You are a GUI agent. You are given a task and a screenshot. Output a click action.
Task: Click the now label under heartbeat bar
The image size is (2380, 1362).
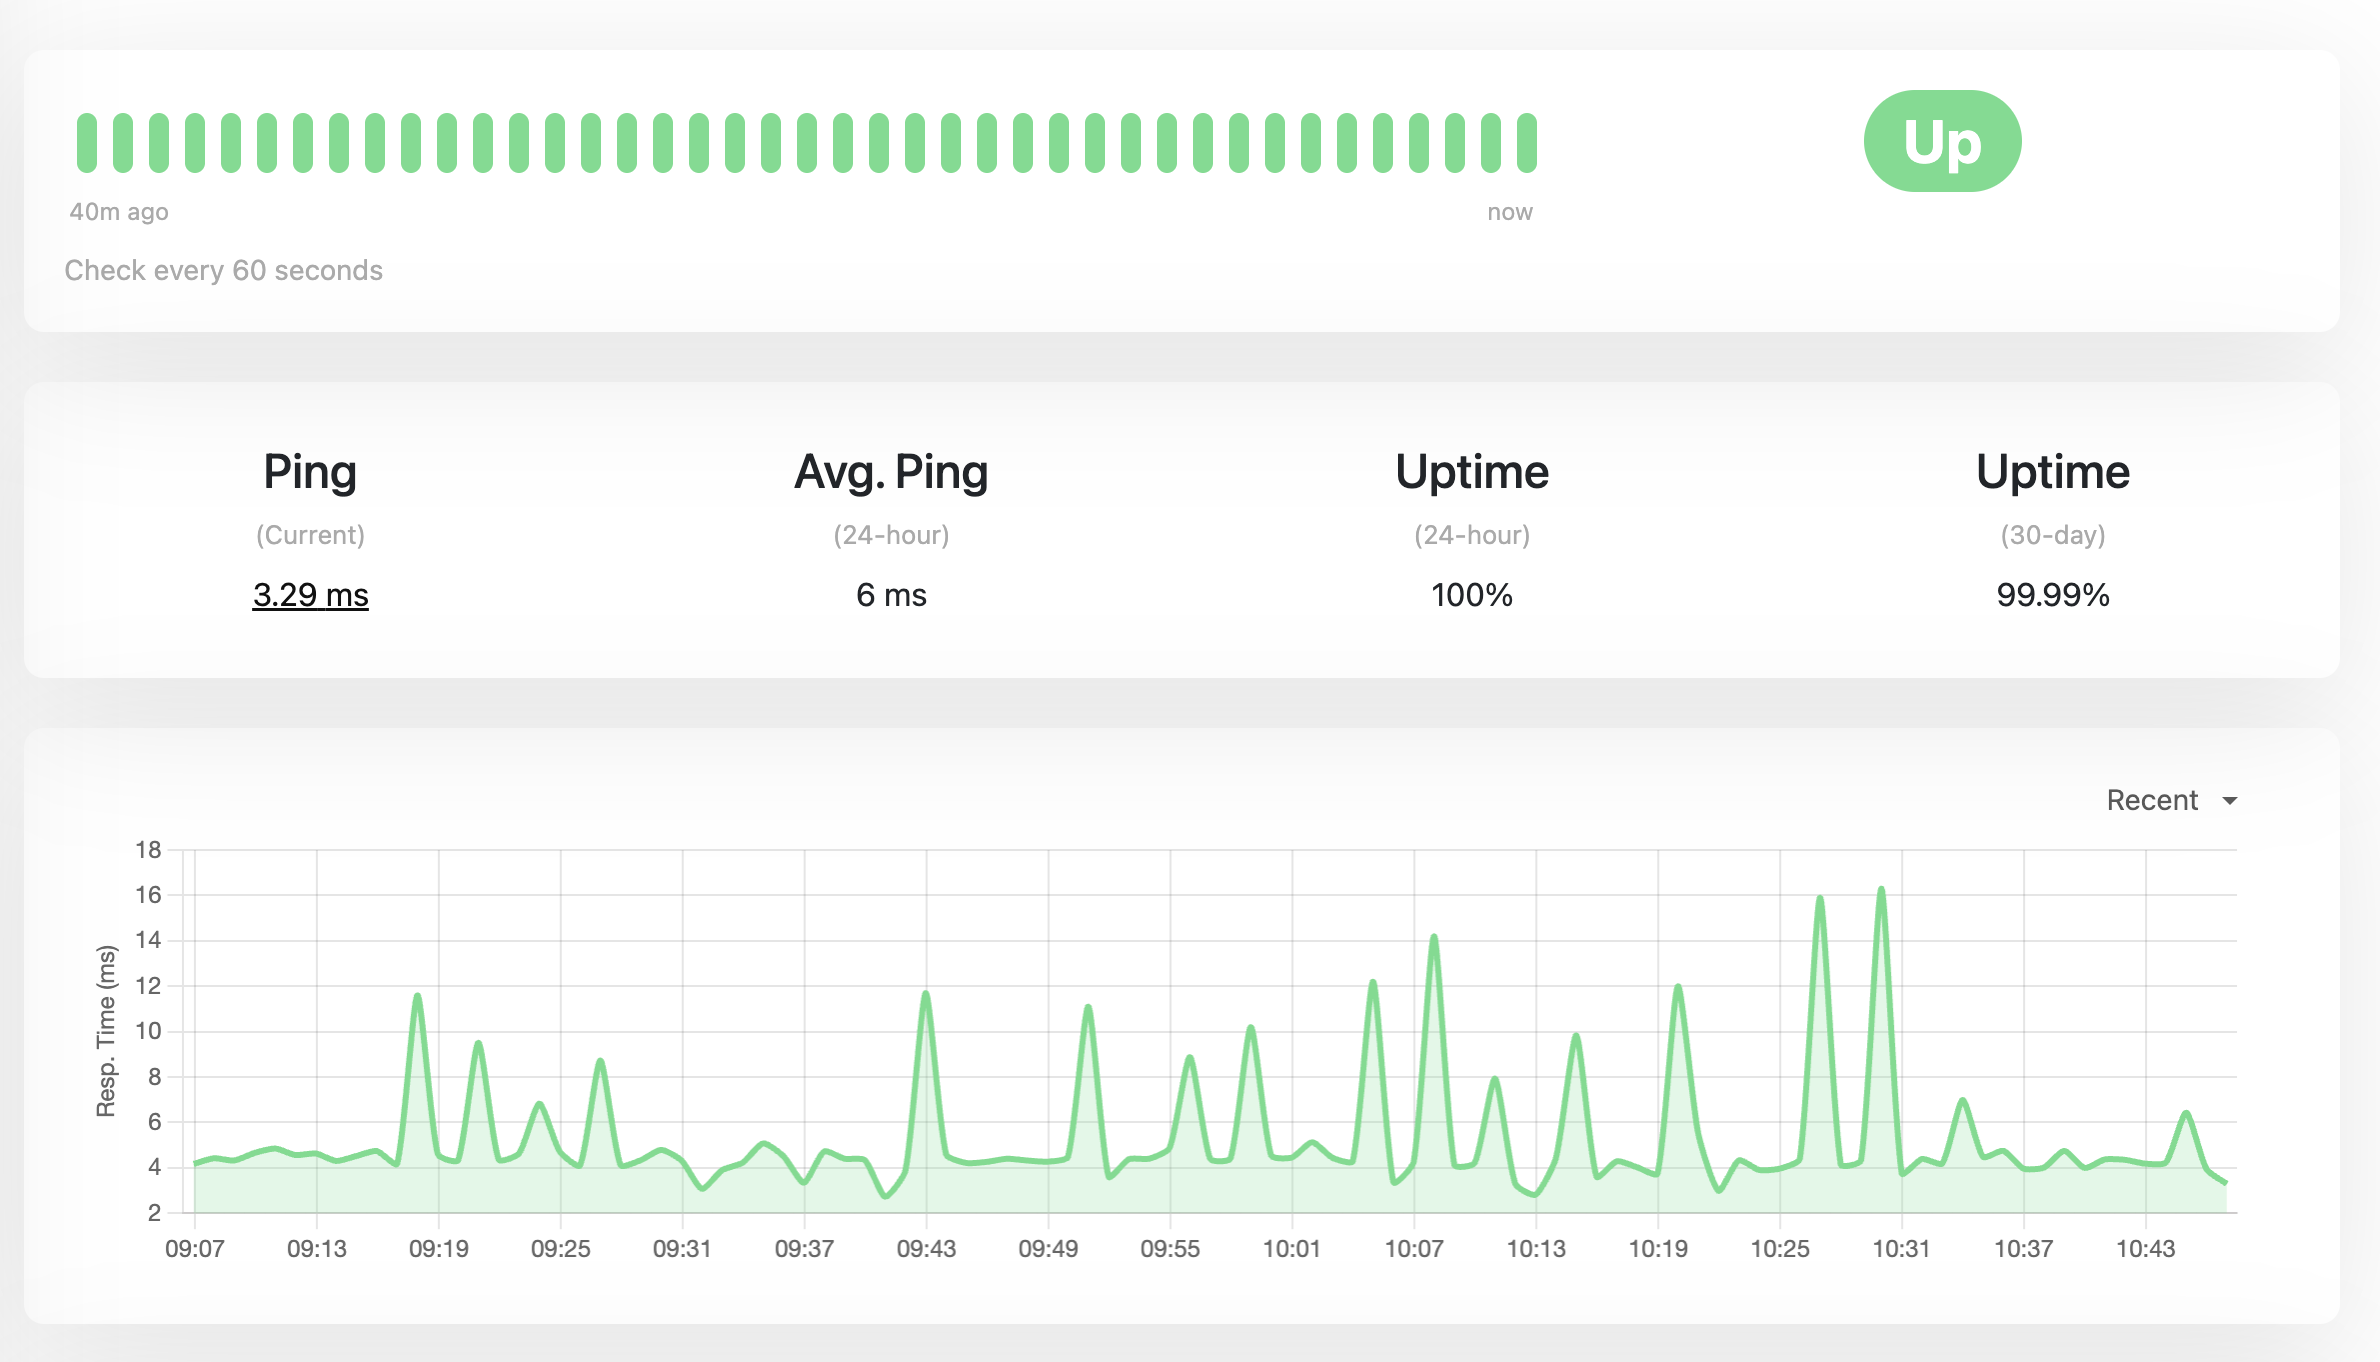1509,212
